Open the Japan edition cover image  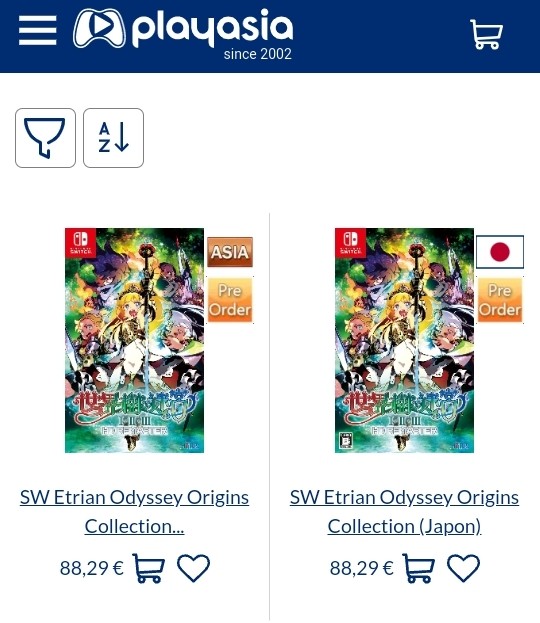405,340
